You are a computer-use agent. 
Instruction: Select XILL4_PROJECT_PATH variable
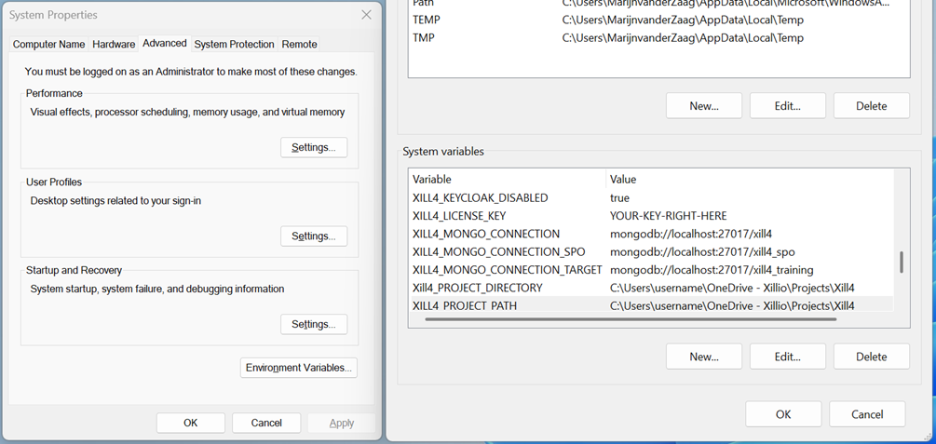652,305
